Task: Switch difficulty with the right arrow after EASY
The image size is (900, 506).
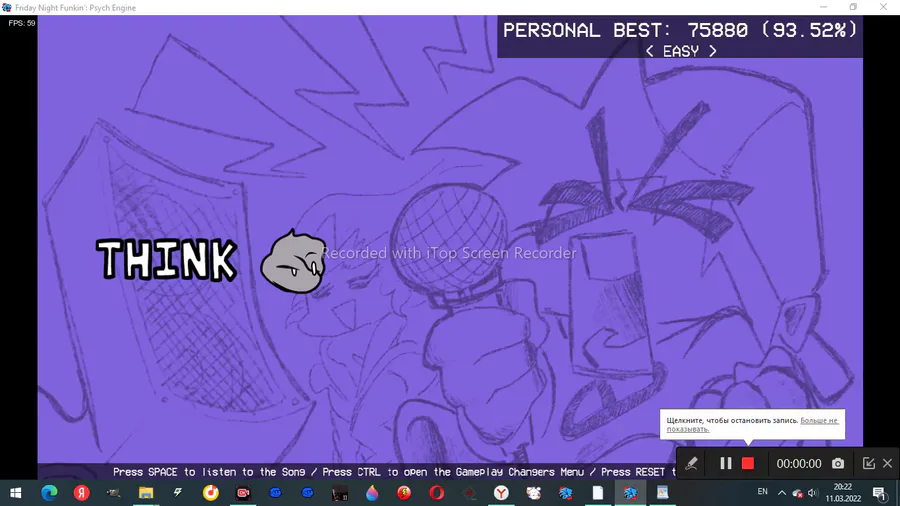Action: 712,51
